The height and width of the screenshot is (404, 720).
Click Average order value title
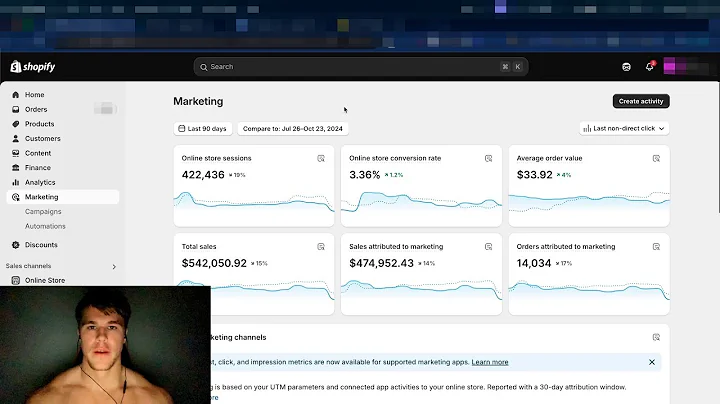tap(549, 158)
